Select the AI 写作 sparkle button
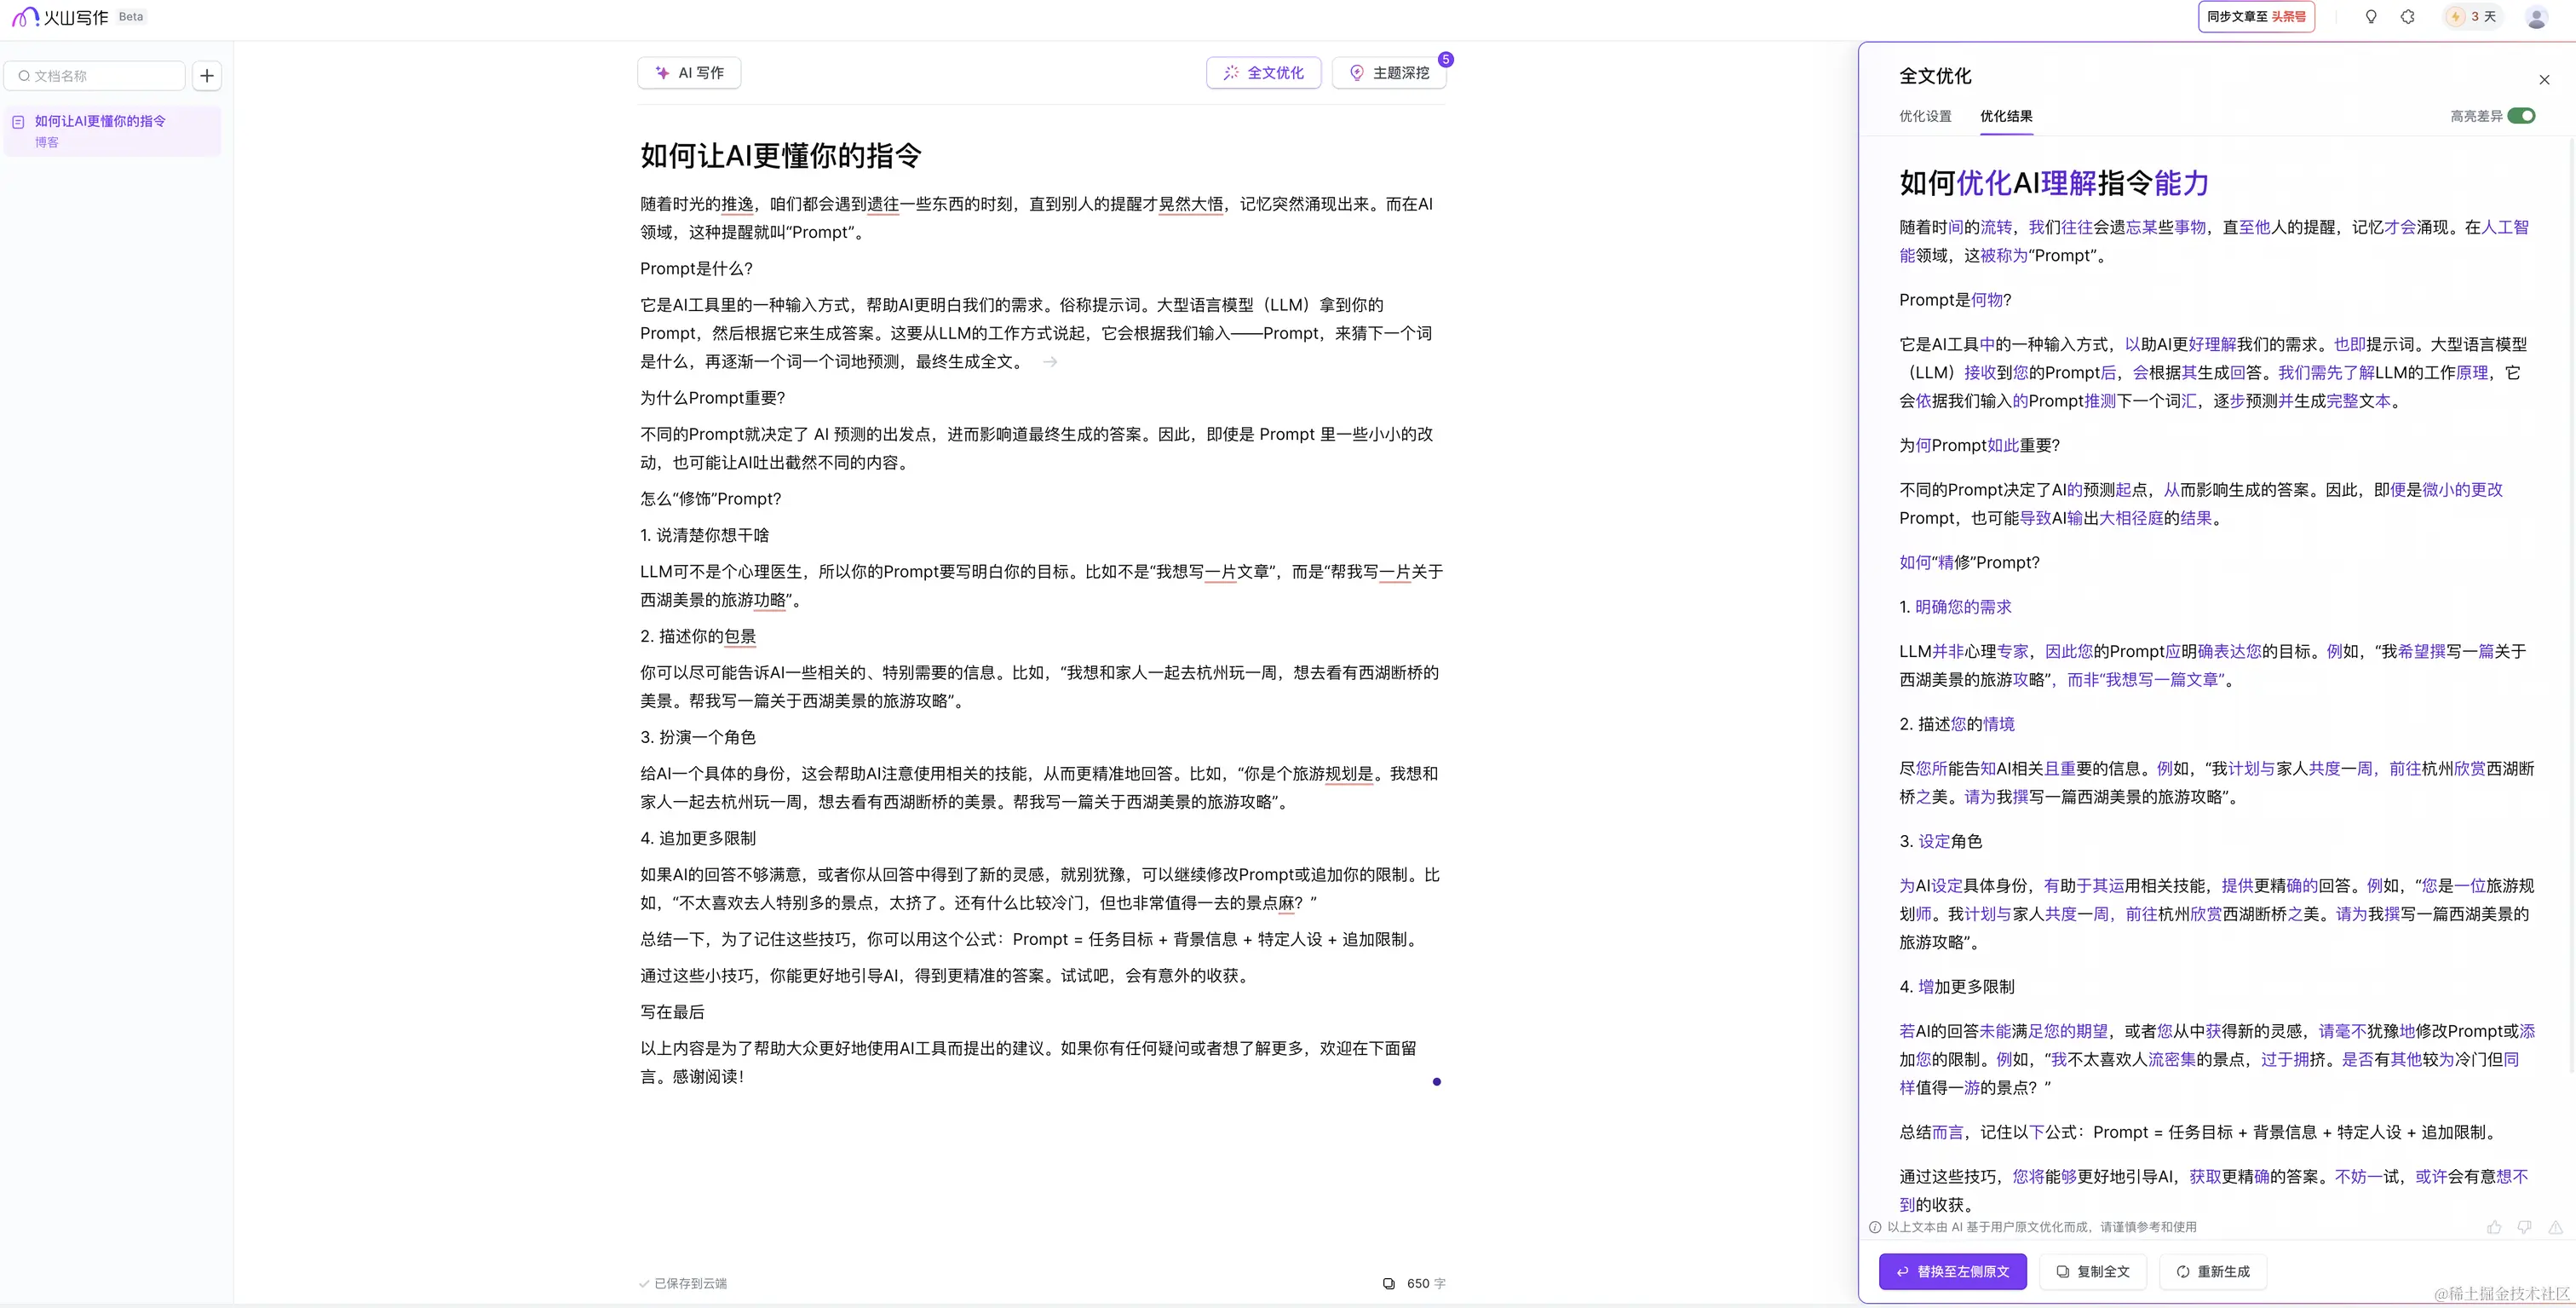2576x1308 pixels. tap(688, 72)
